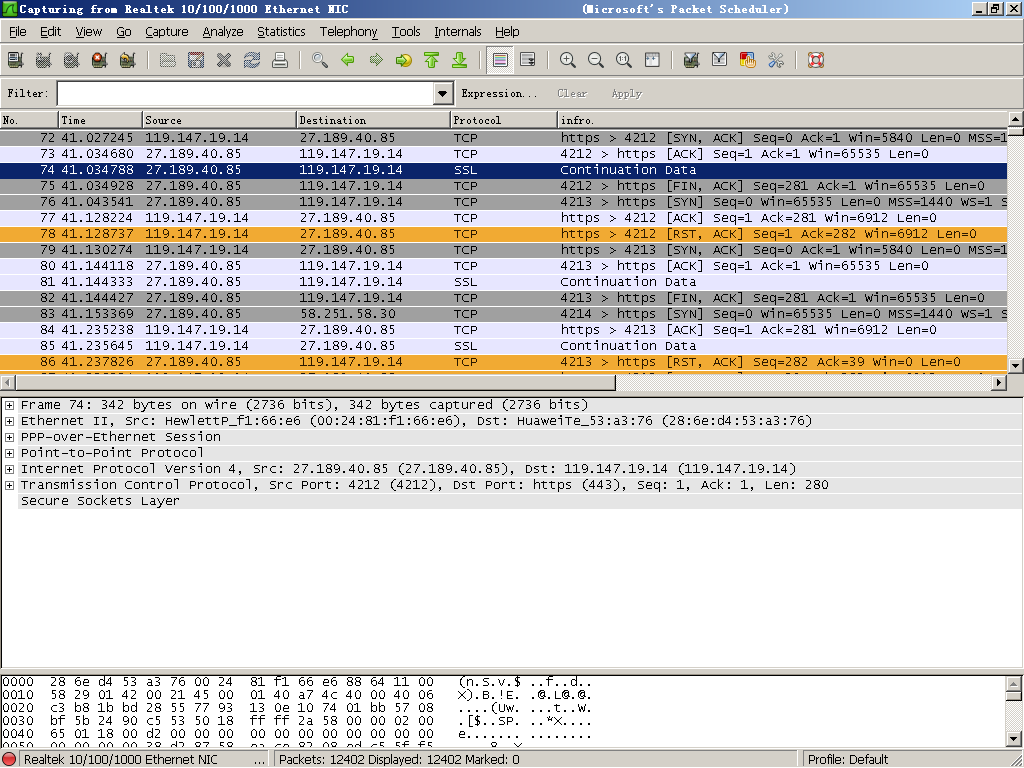Reset zoom to normal size 1:1
This screenshot has width=1024, height=768.
click(x=624, y=60)
